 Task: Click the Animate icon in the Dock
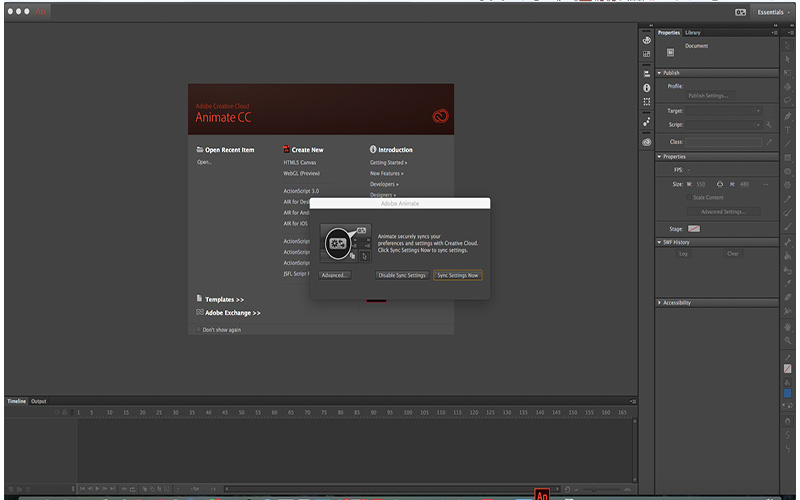[542, 494]
